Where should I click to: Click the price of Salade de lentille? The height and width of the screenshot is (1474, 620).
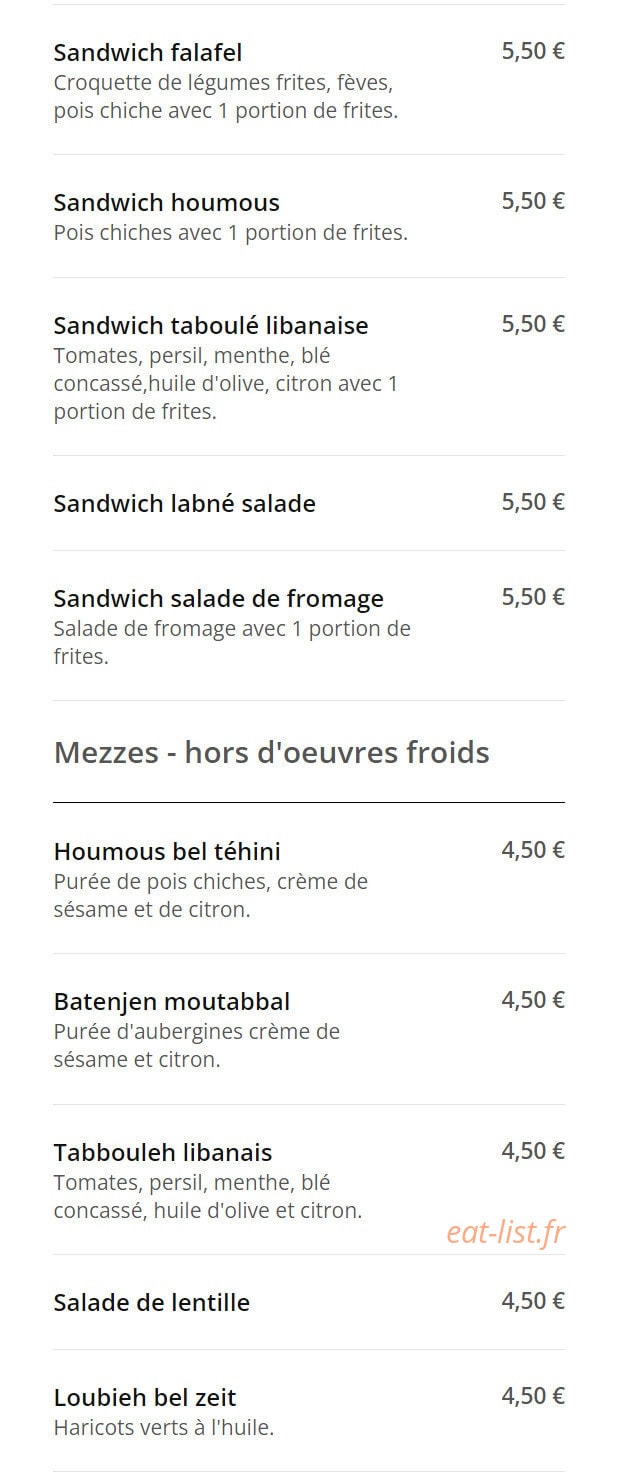click(533, 1301)
